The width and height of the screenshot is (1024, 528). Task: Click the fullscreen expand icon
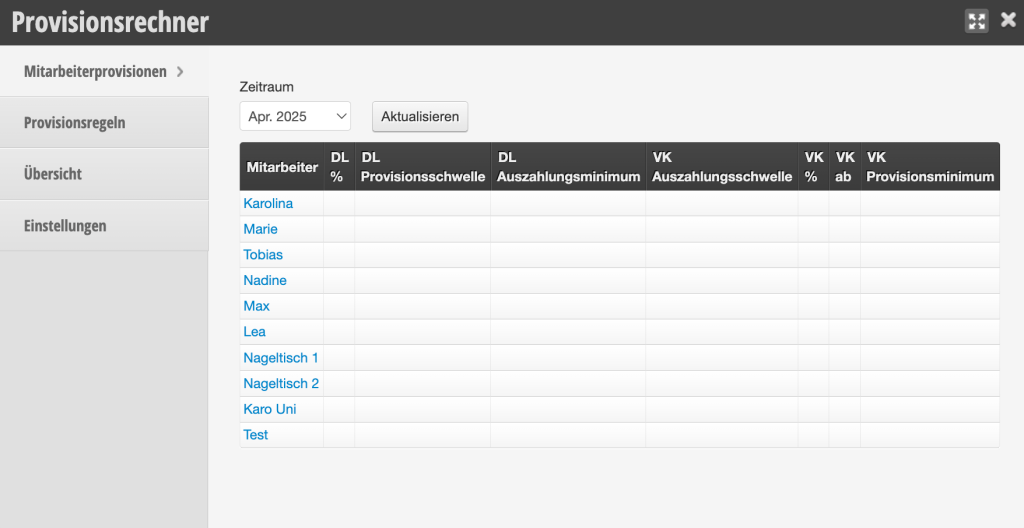tap(976, 21)
